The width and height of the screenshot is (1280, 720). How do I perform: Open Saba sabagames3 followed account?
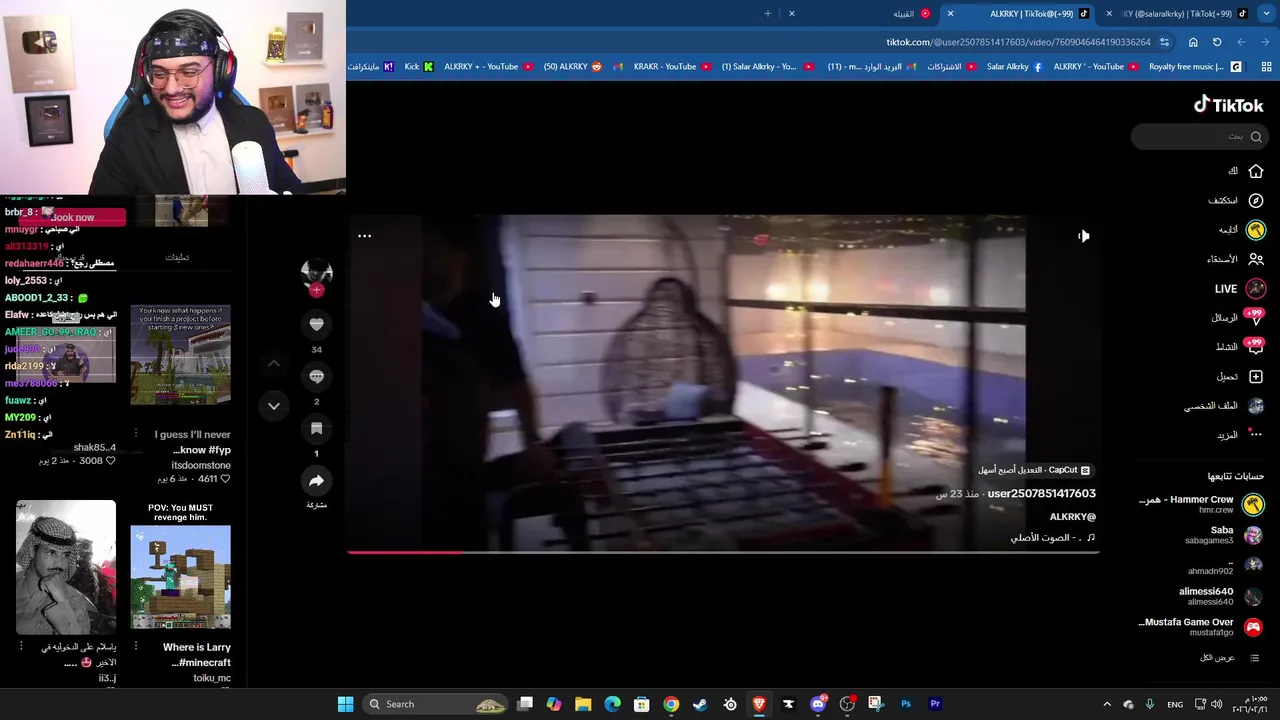(1224, 535)
